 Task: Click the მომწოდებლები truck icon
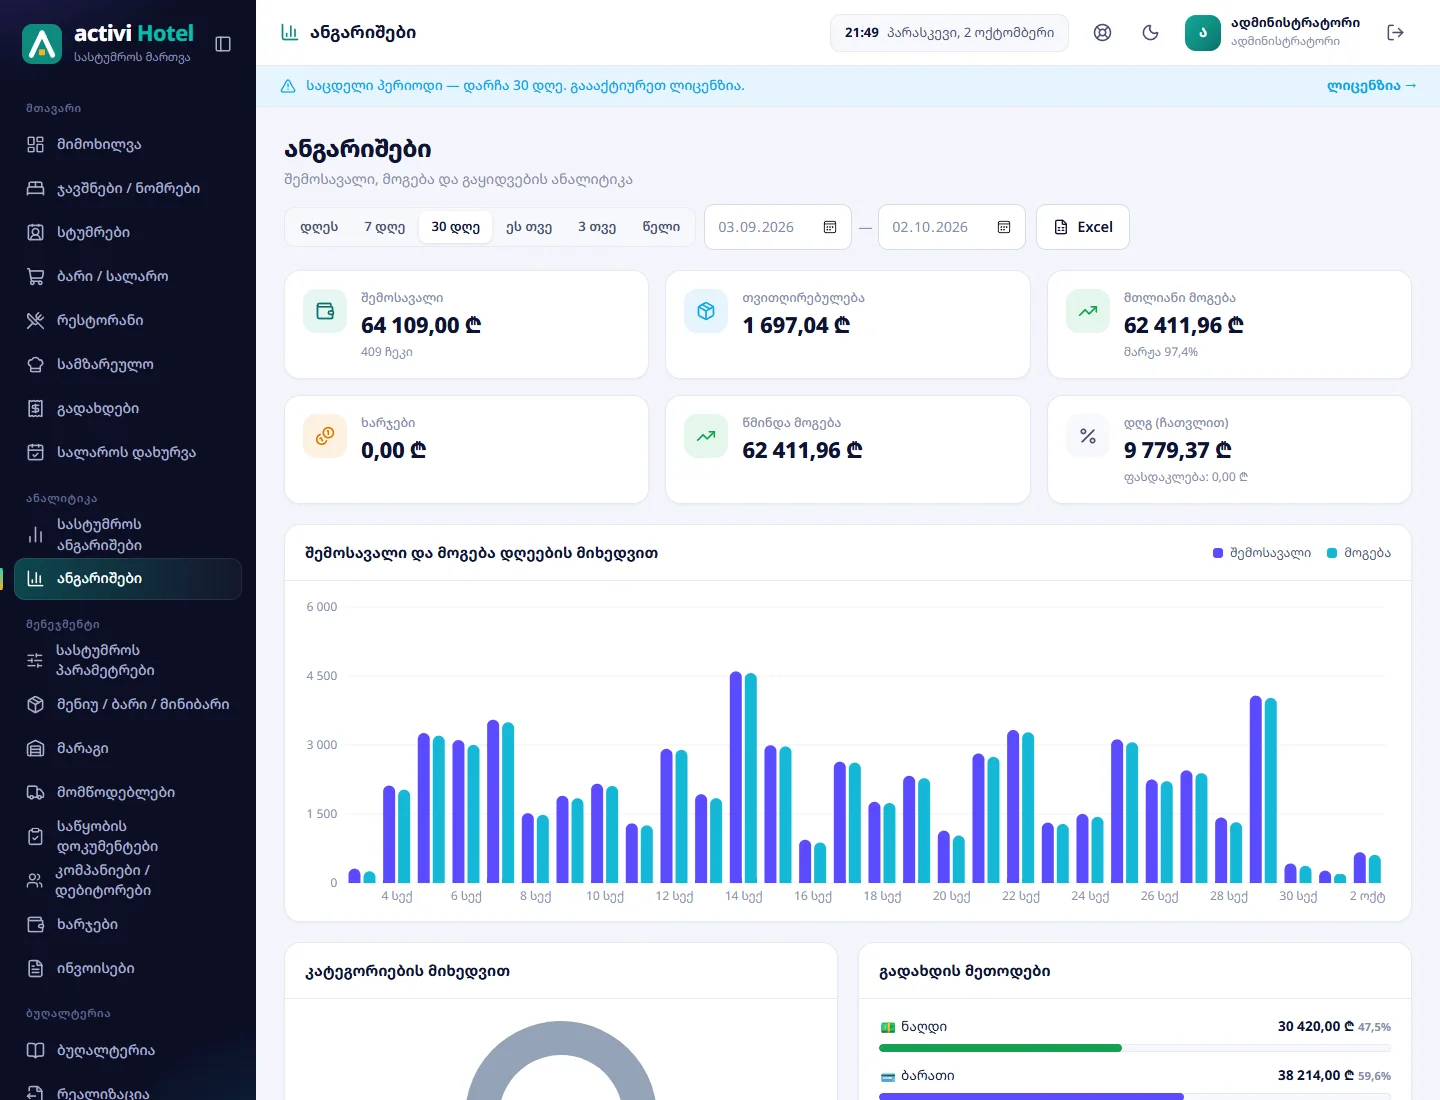(35, 792)
